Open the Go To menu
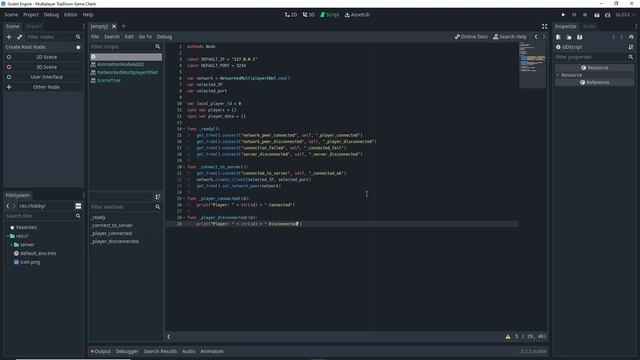Viewport: 640px width, 360px height. [145, 37]
